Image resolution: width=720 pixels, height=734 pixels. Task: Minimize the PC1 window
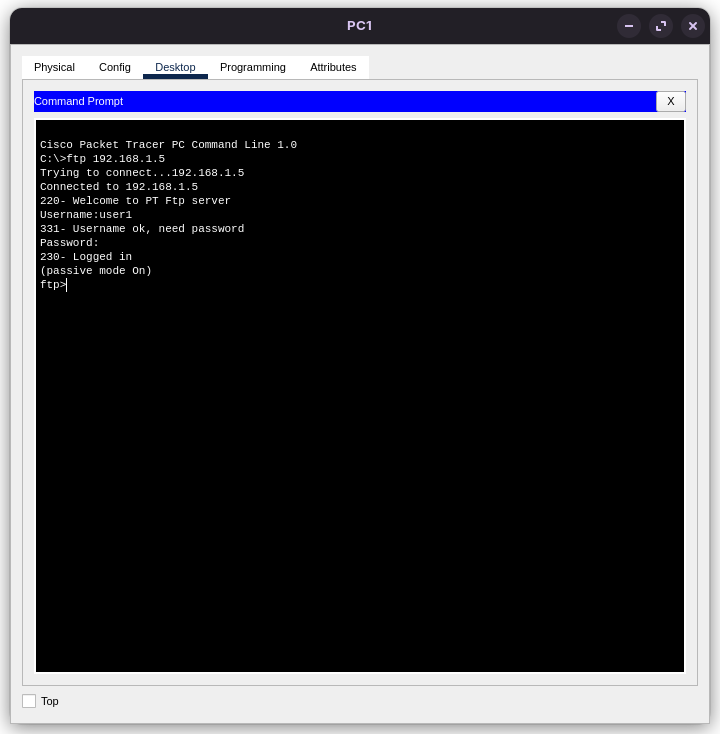pyautogui.click(x=629, y=26)
